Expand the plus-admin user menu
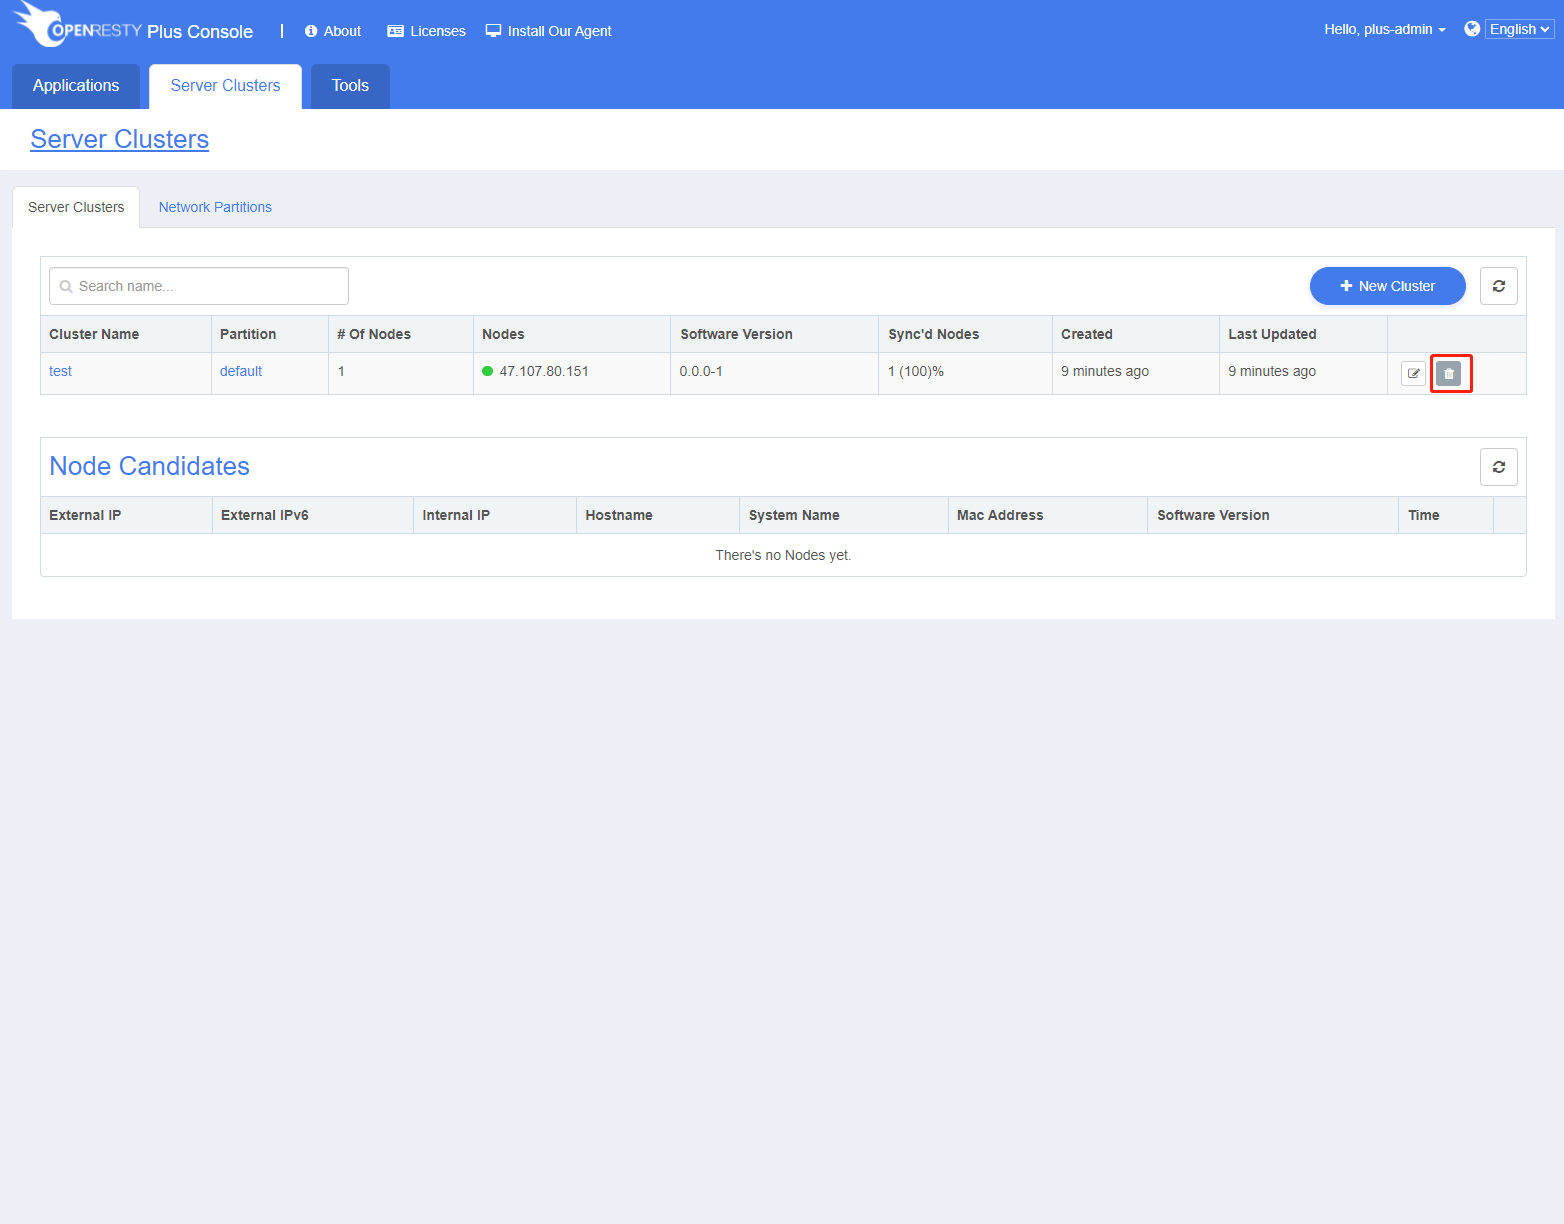Image resolution: width=1564 pixels, height=1224 pixels. (x=1385, y=29)
